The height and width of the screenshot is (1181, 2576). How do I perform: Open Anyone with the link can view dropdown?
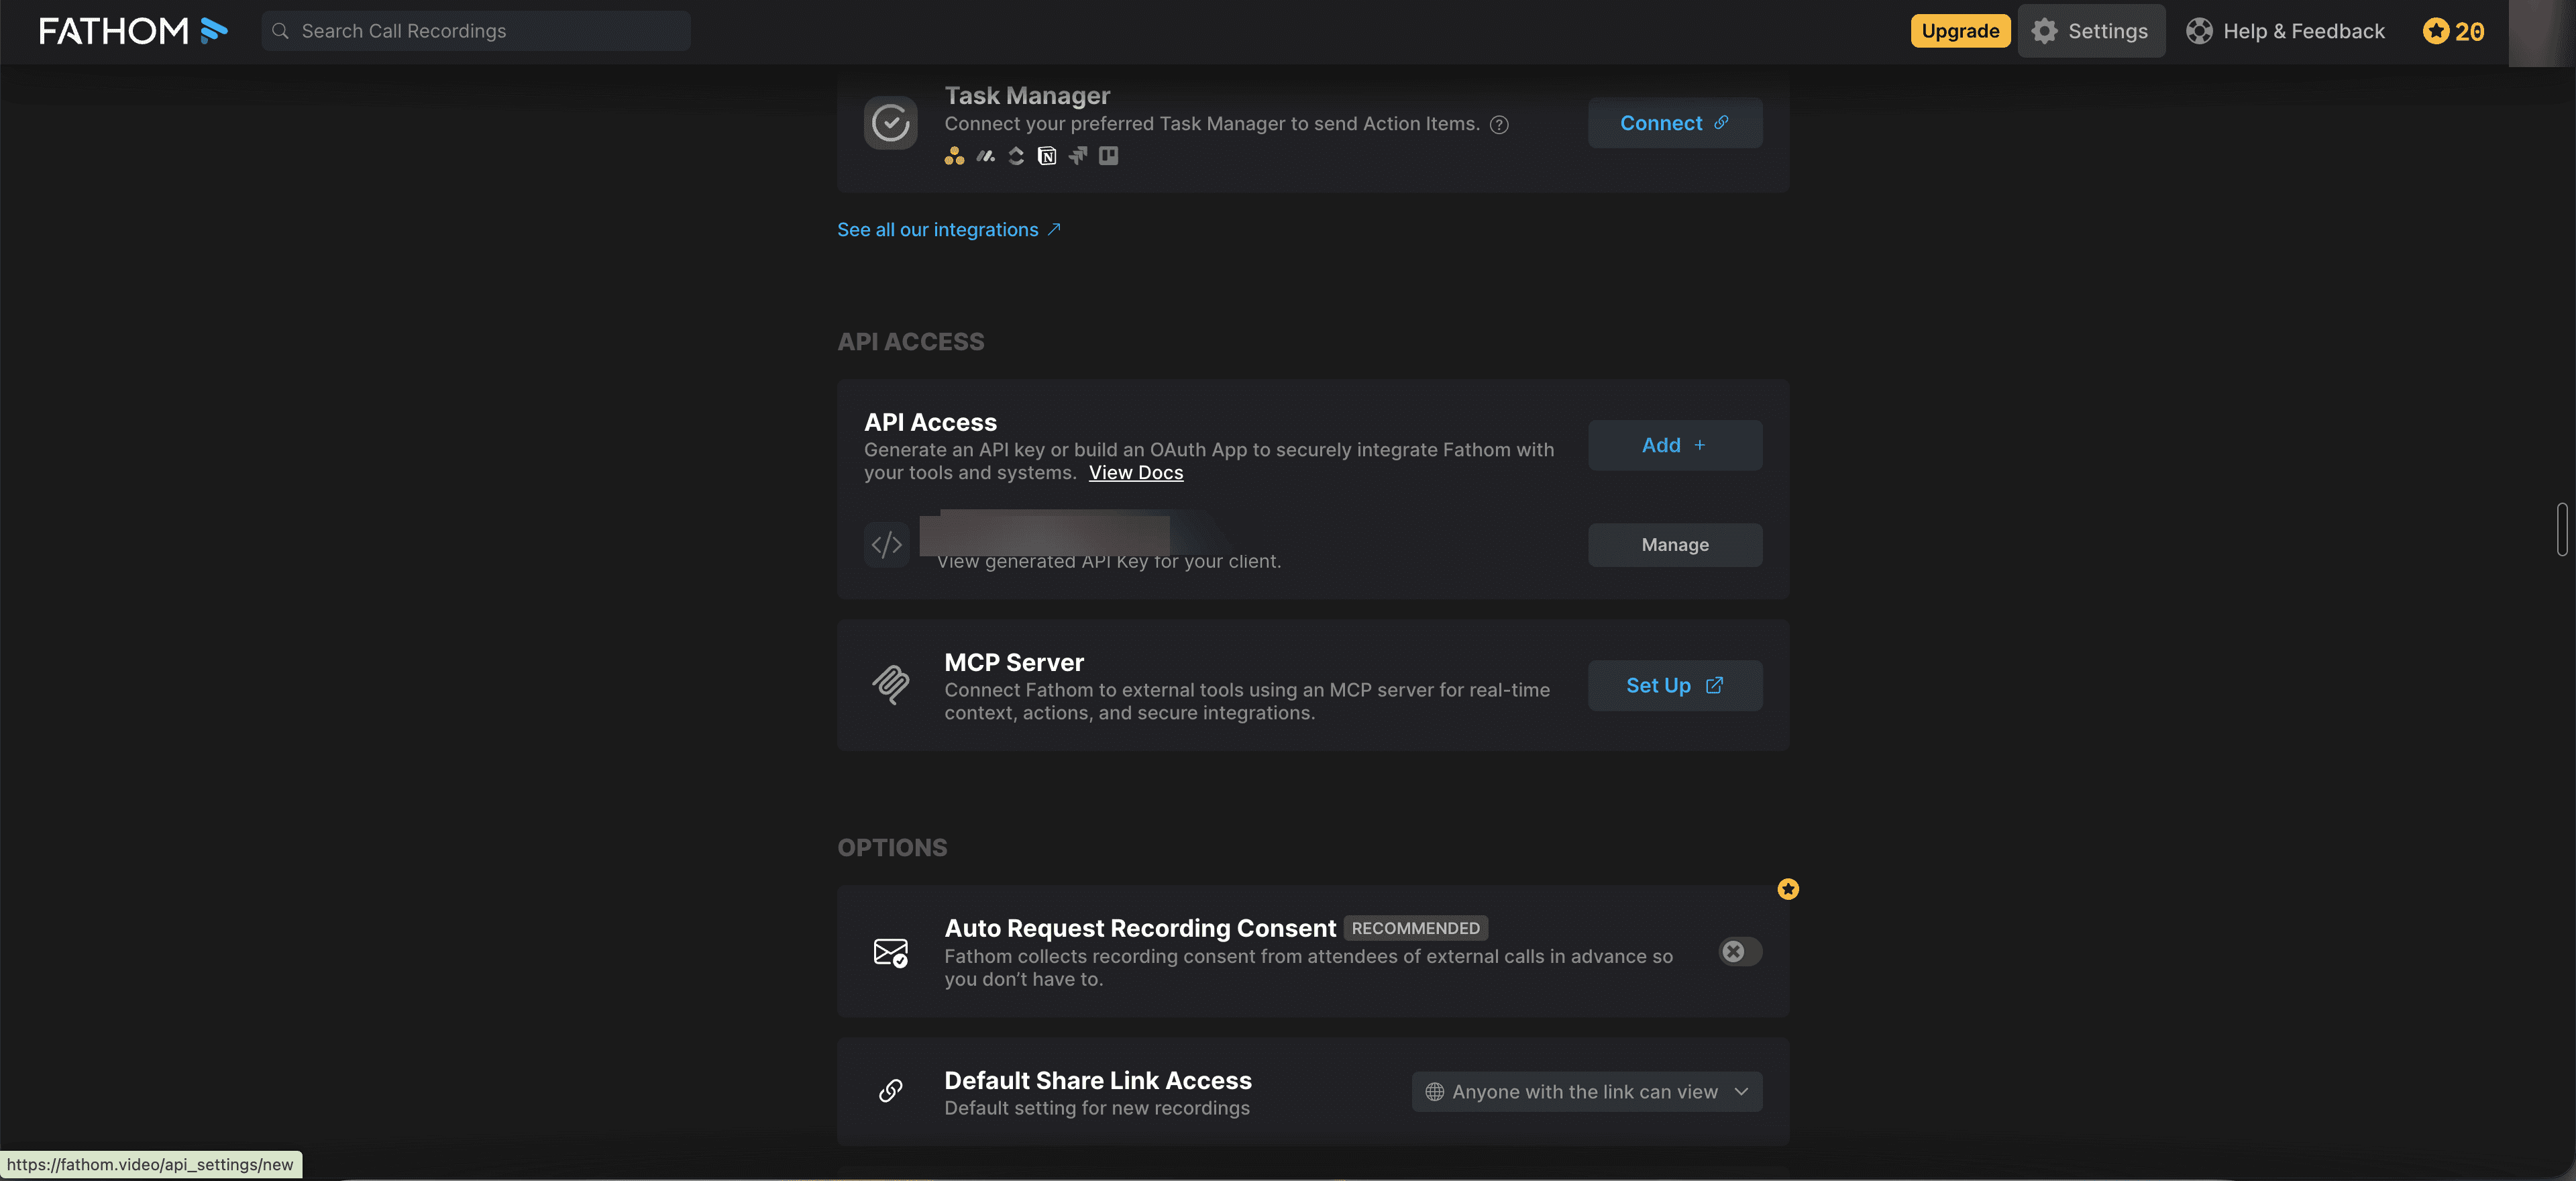pyautogui.click(x=1587, y=1092)
